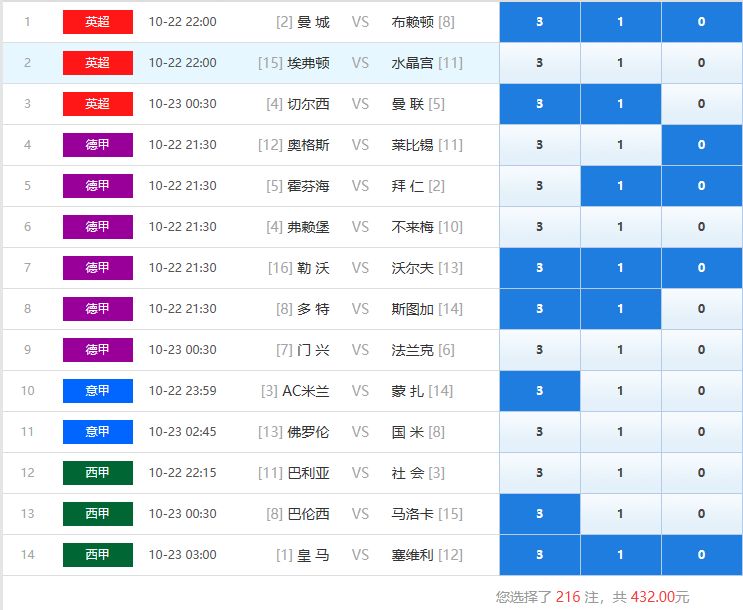This screenshot has width=743, height=610.
Task: Select result 1 for 门兴 vs 法兰克
Action: (621, 350)
